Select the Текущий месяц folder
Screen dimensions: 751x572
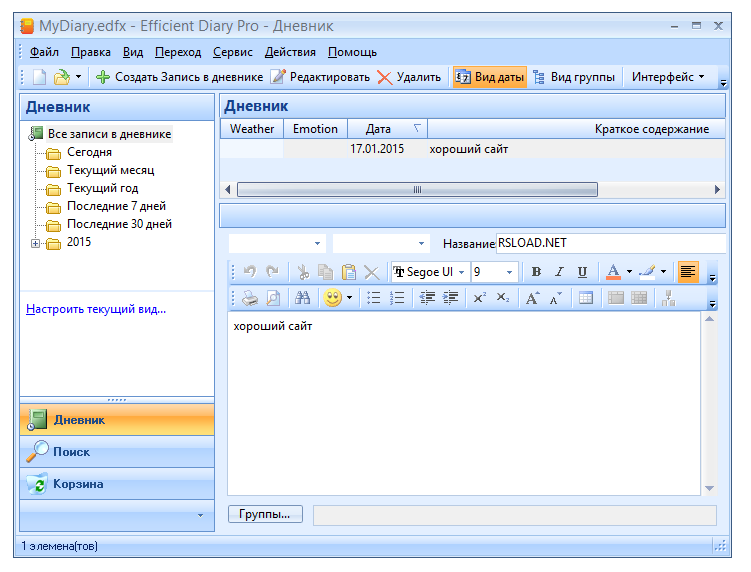[x=111, y=170]
